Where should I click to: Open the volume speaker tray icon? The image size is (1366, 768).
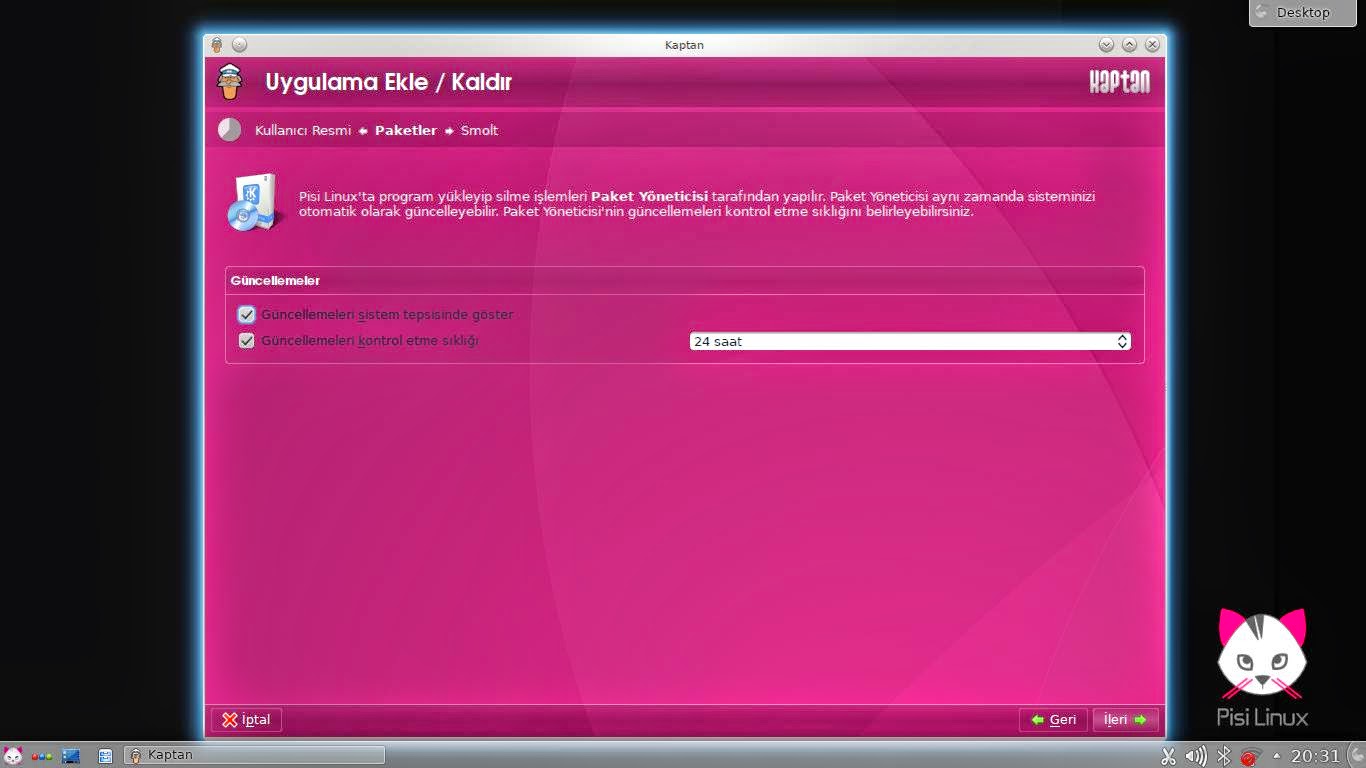1195,756
